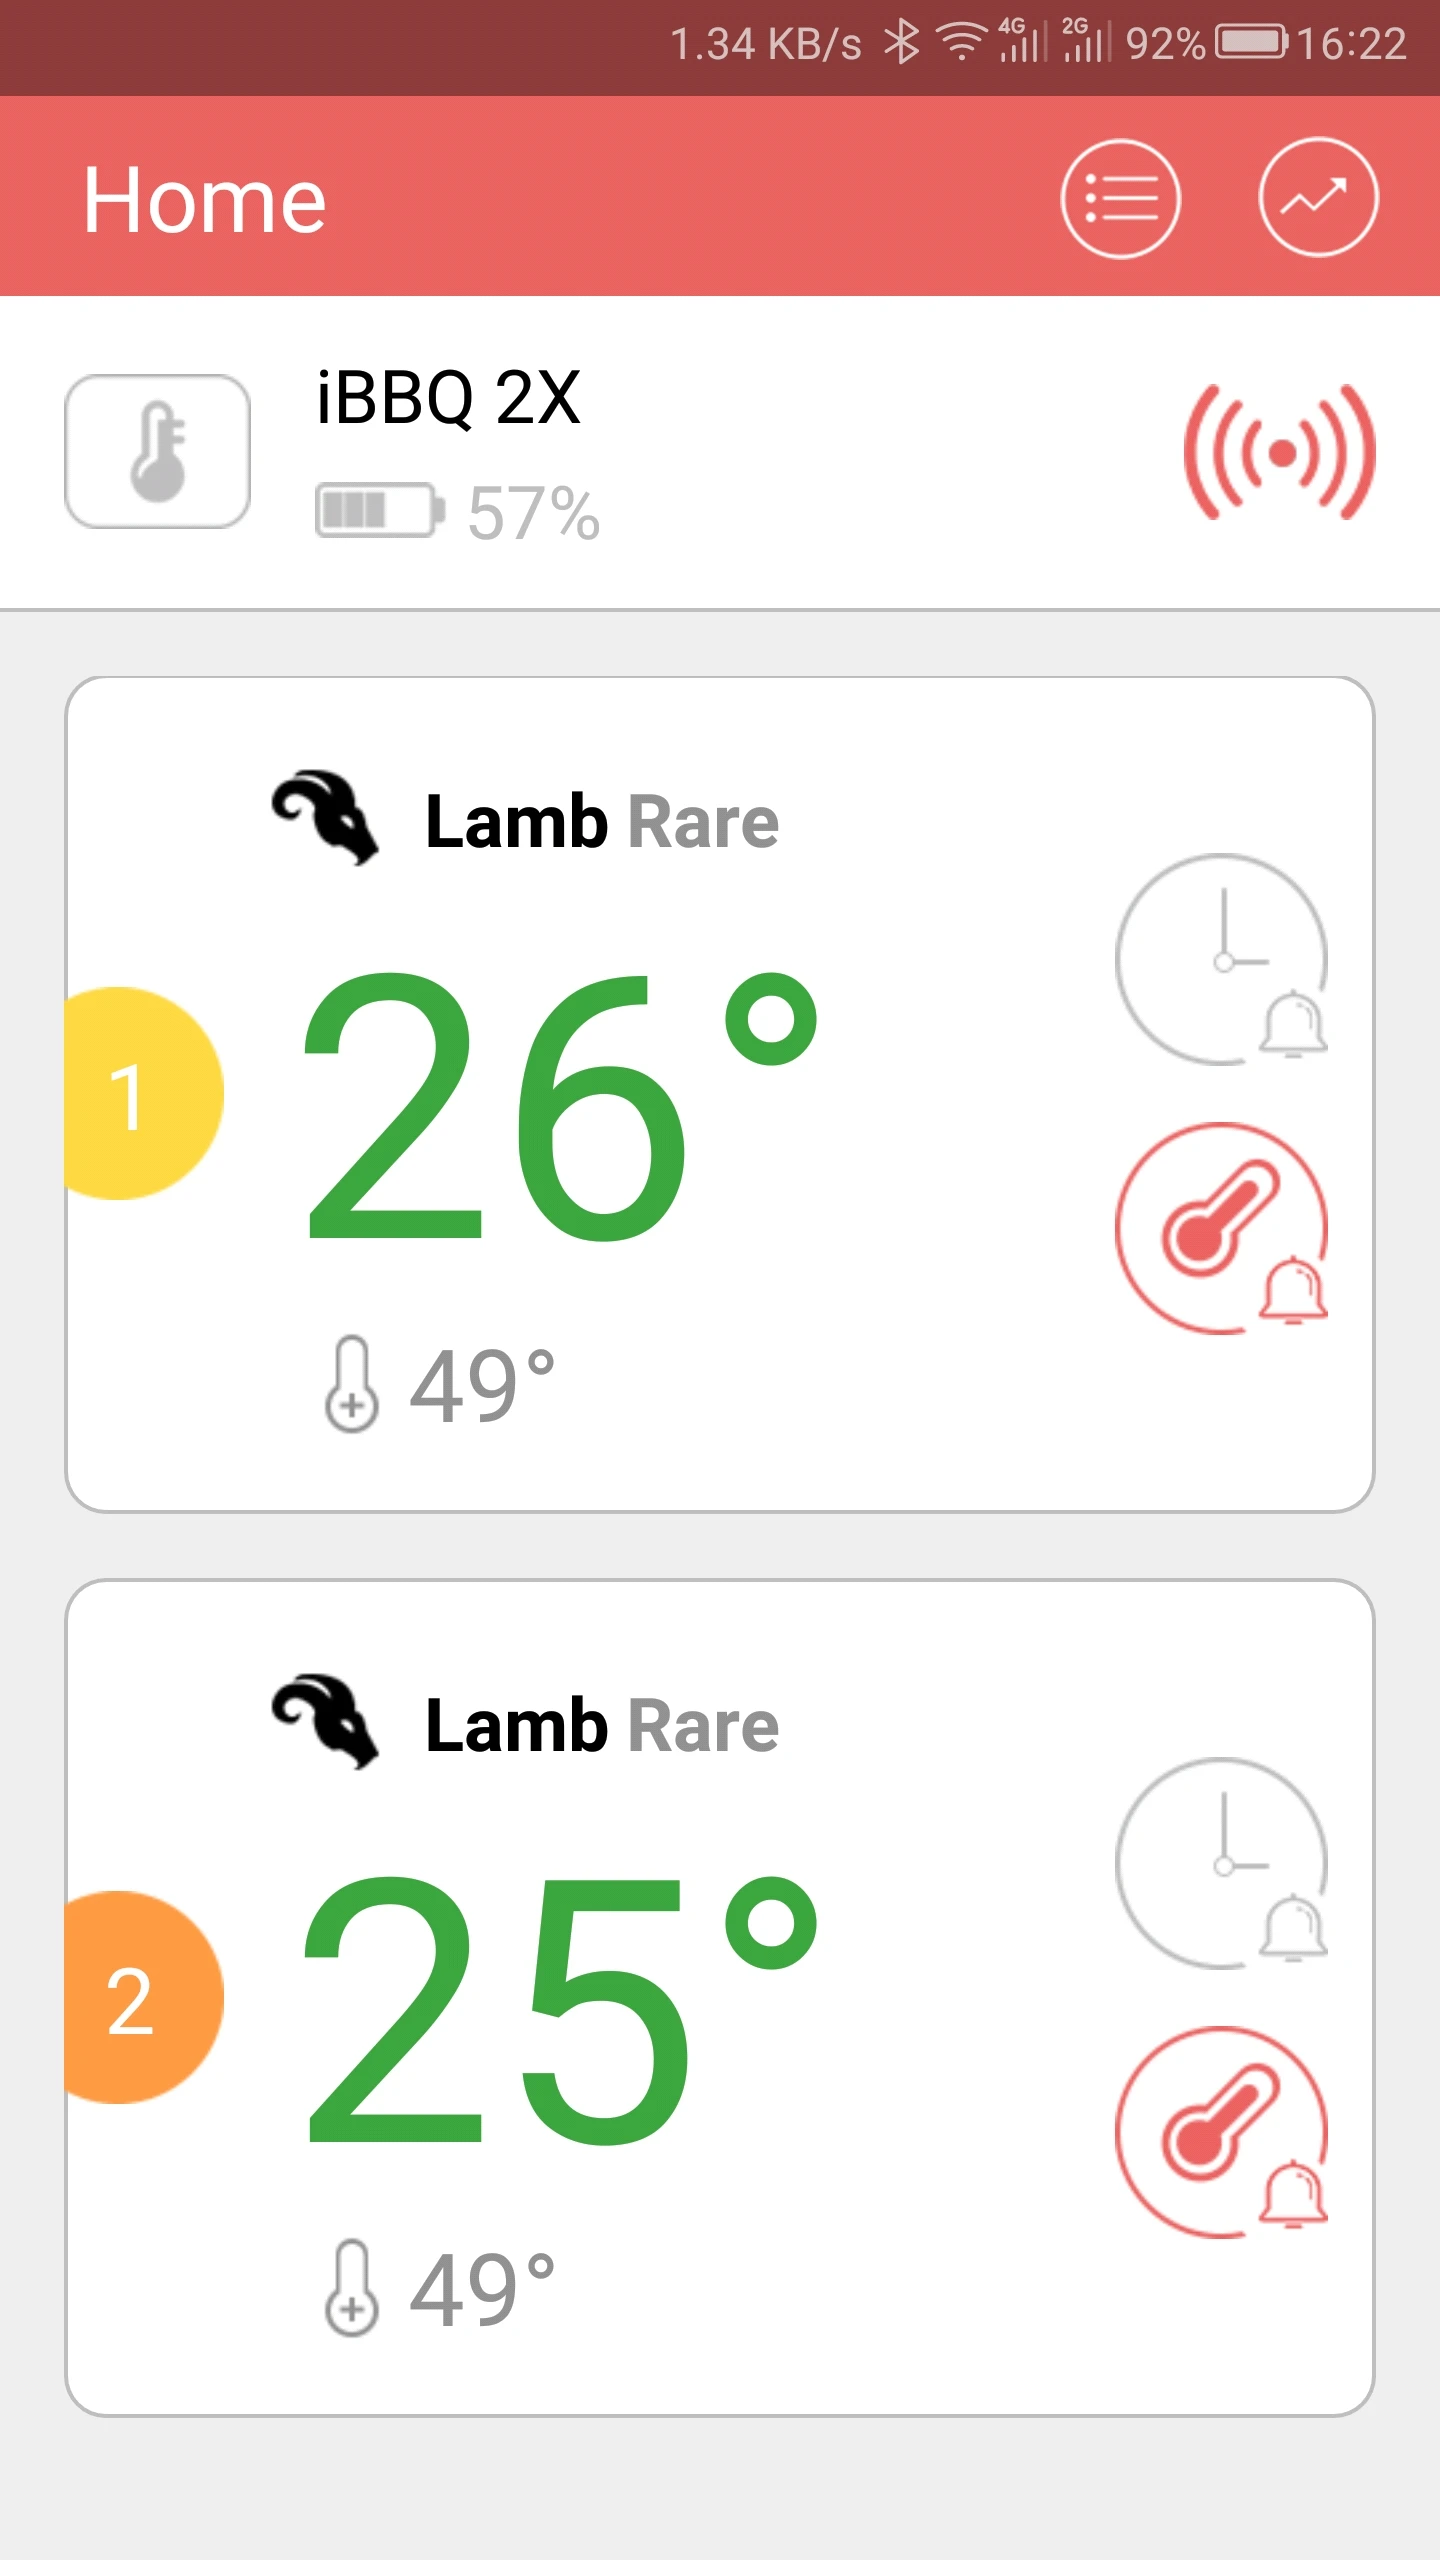This screenshot has width=1440, height=2560.
Task: Tap probe 2 target temperature 49°
Action: click(440, 2289)
